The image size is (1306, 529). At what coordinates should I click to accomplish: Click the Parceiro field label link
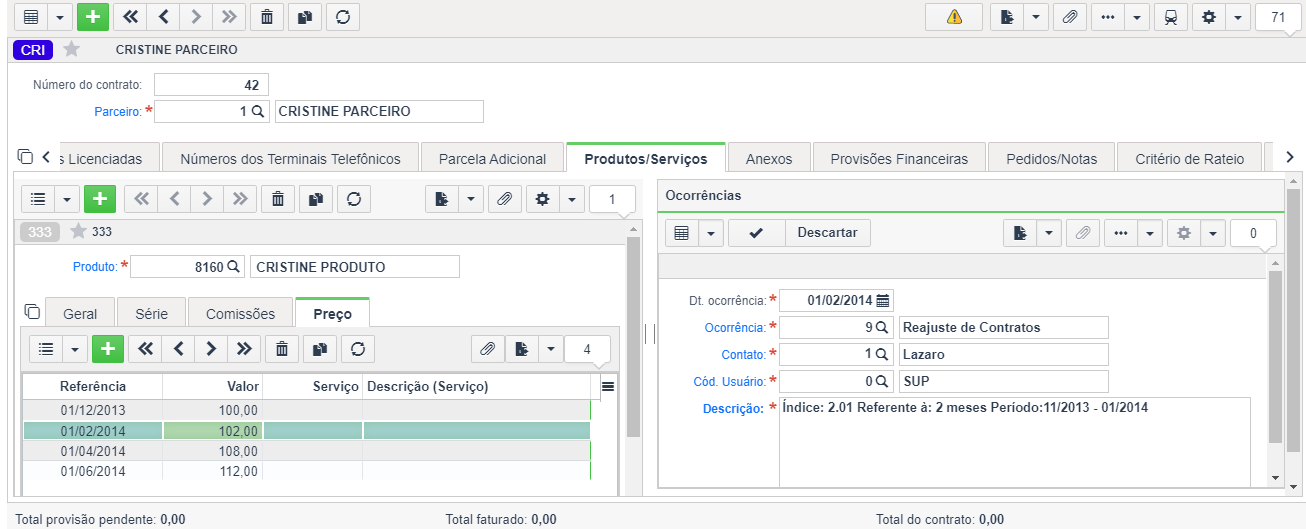[118, 111]
